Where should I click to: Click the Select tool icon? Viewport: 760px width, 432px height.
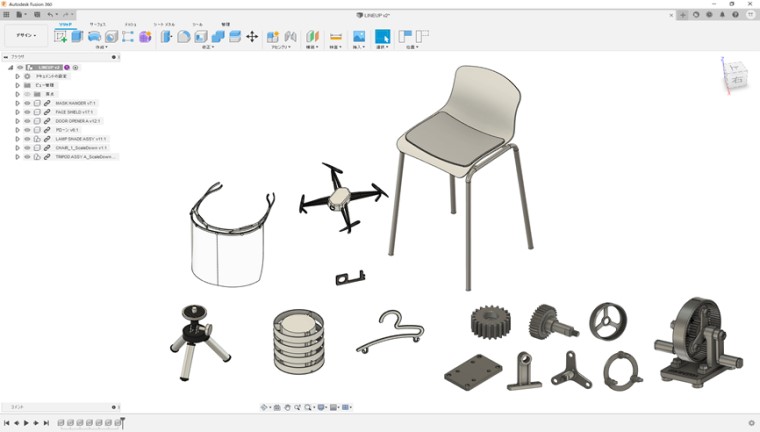pyautogui.click(x=382, y=37)
